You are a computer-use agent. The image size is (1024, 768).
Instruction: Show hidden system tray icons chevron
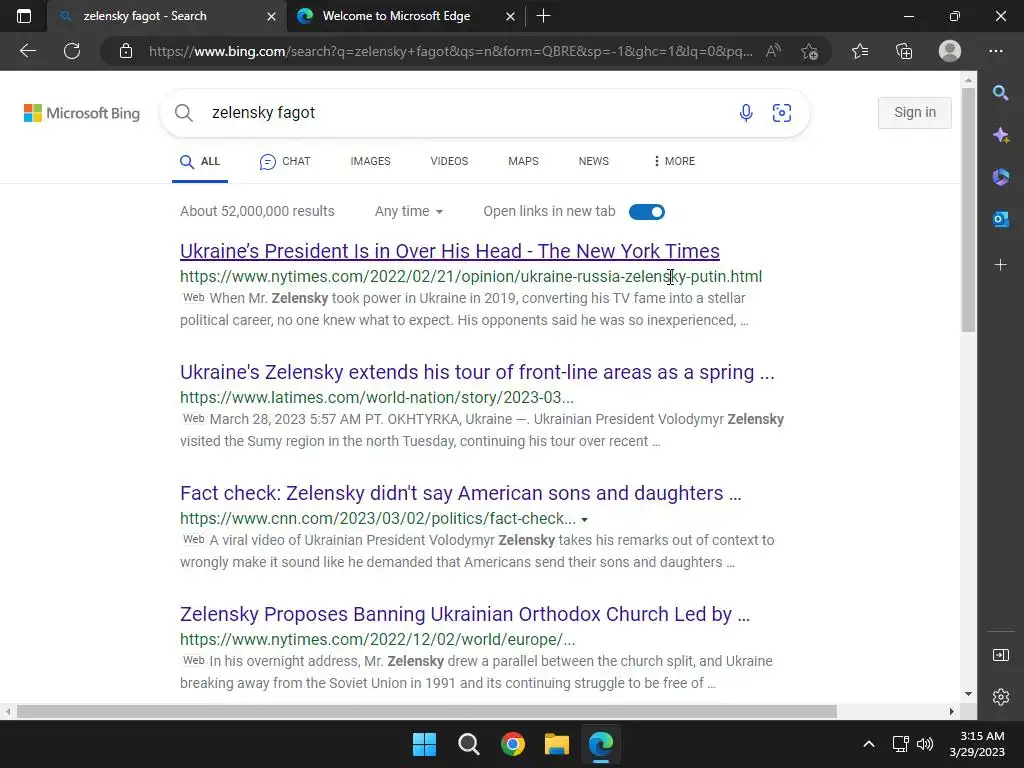[x=869, y=744]
